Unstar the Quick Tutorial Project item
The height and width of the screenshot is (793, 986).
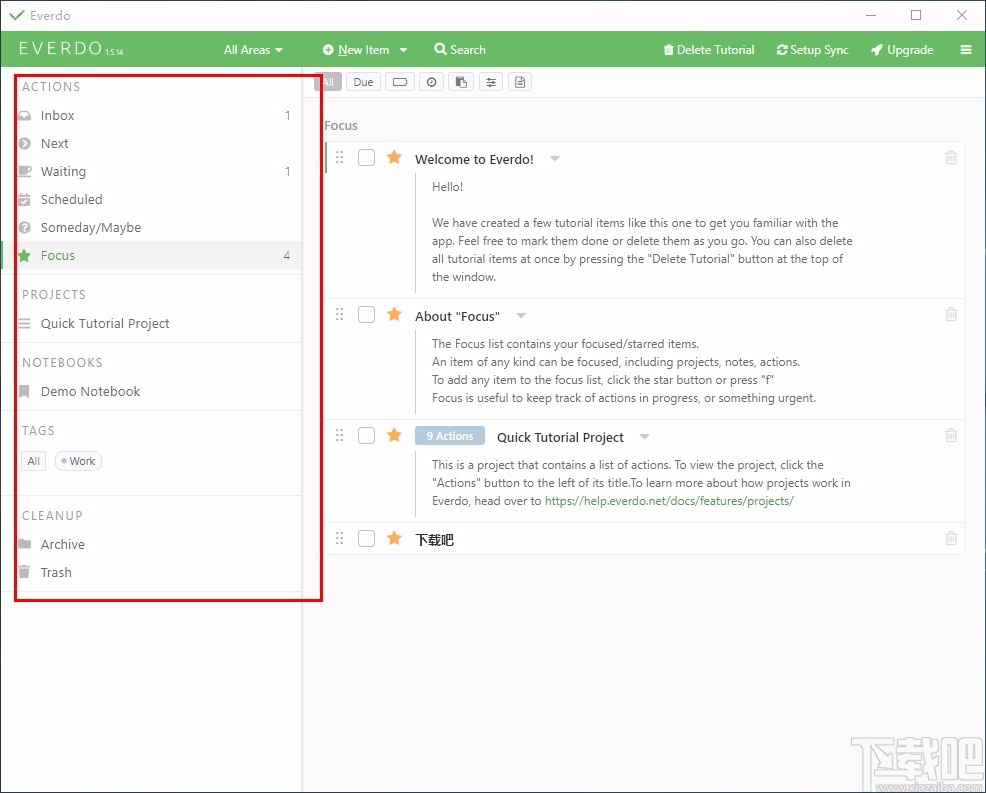(x=394, y=435)
